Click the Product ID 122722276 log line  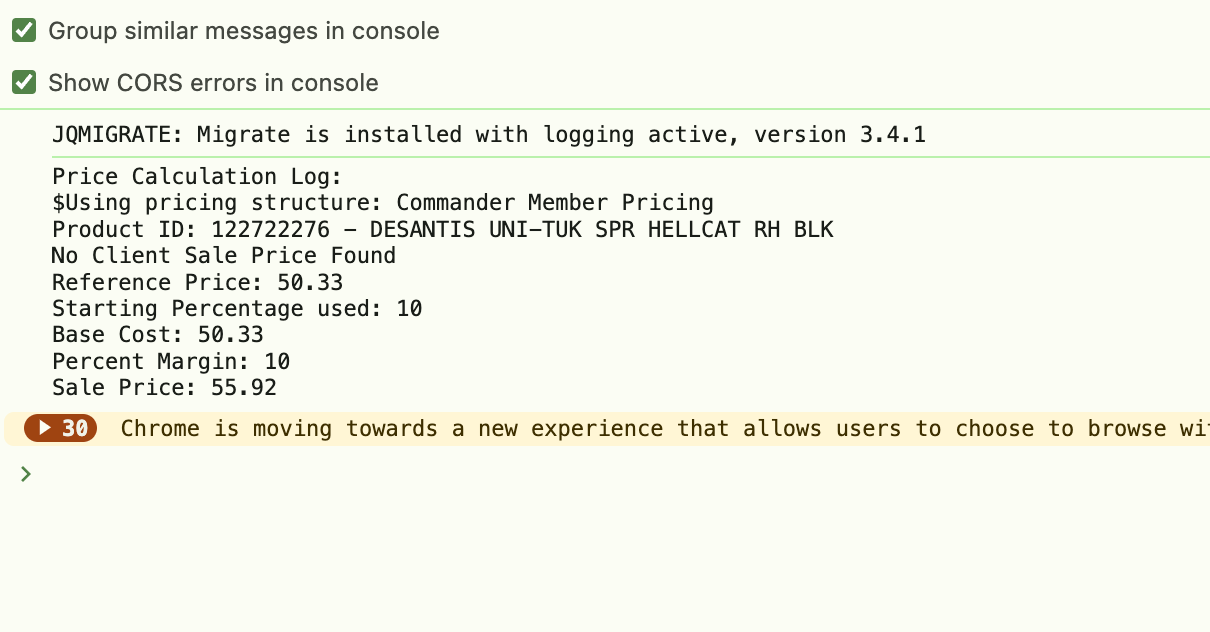coord(443,230)
